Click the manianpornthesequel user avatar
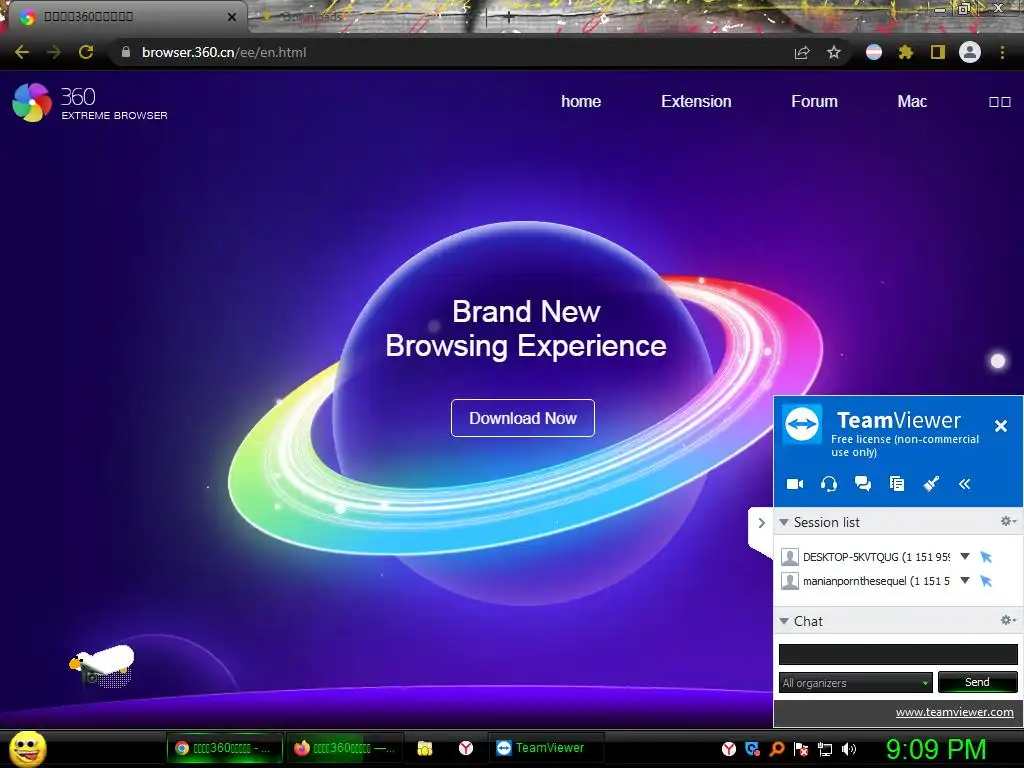The width and height of the screenshot is (1024, 768). click(790, 581)
